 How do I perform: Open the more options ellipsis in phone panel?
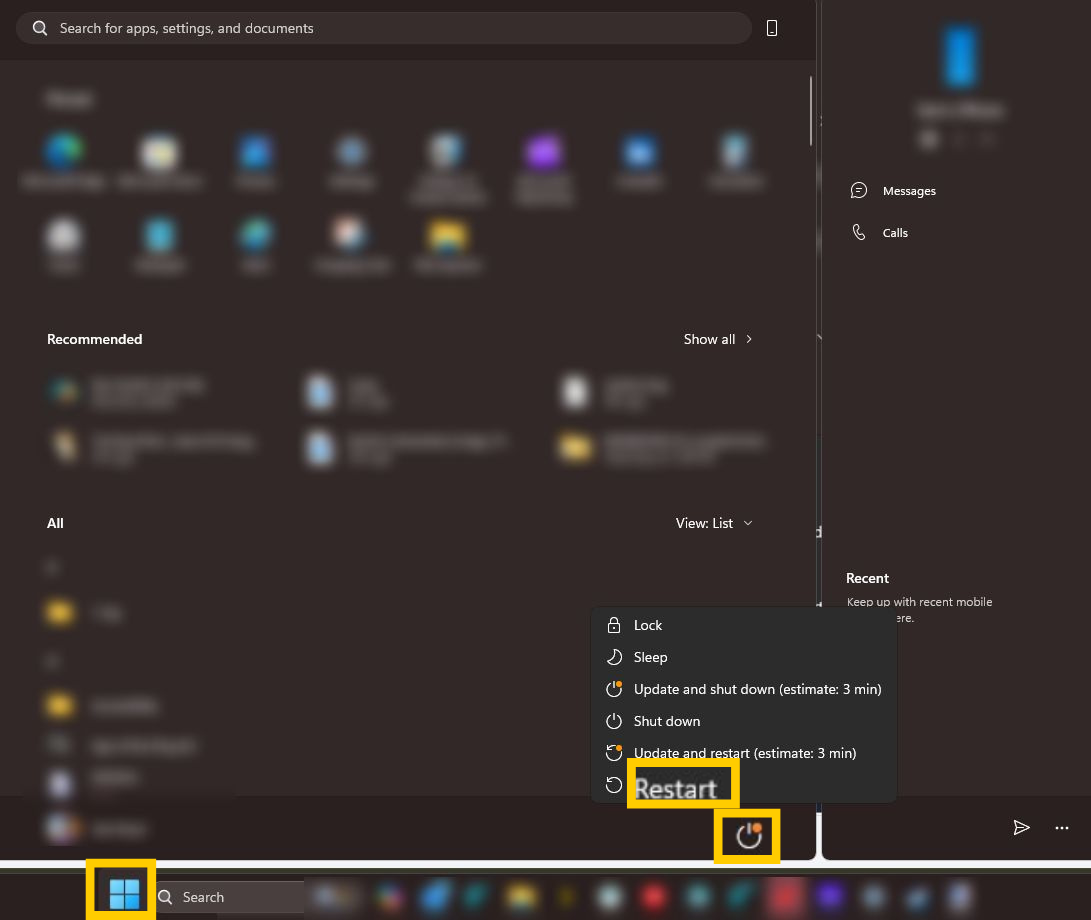tap(1062, 827)
